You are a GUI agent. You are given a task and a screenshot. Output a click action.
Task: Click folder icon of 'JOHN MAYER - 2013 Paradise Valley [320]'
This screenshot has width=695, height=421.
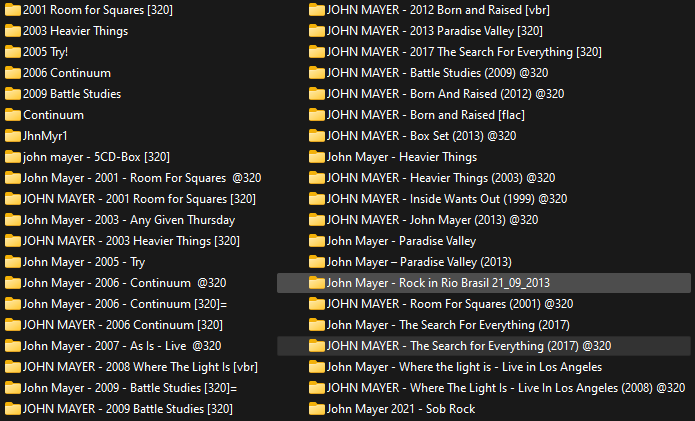tap(316, 31)
